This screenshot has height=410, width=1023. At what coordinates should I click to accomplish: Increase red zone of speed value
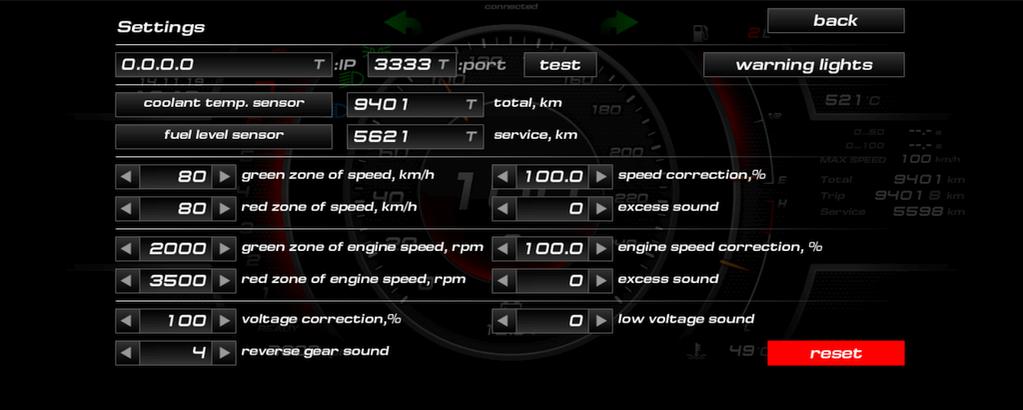click(x=224, y=208)
